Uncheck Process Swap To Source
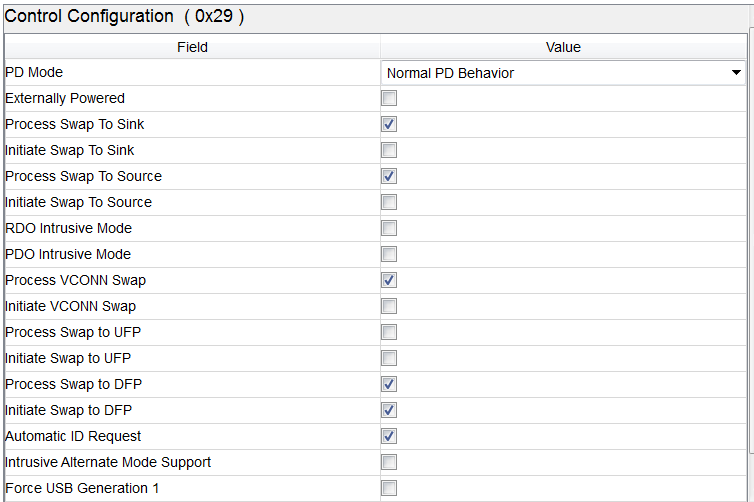 pyautogui.click(x=389, y=176)
